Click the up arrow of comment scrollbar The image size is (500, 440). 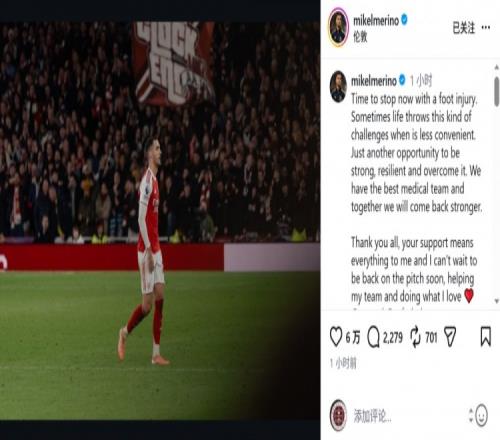point(497,68)
